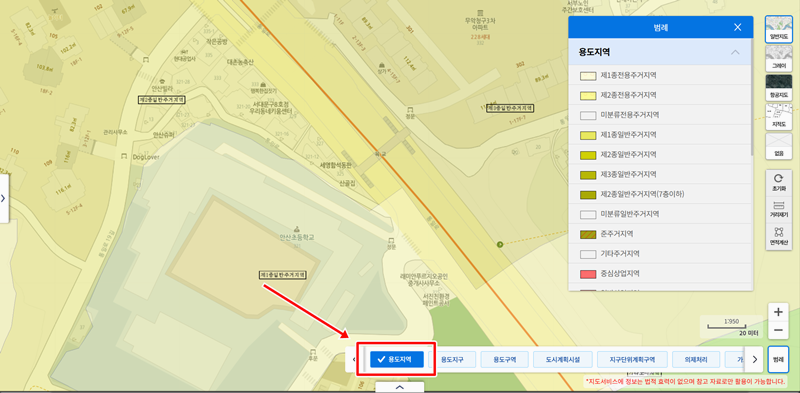800x393 pixels.
Task: Switch base map to 그레이
Action: coord(779,58)
